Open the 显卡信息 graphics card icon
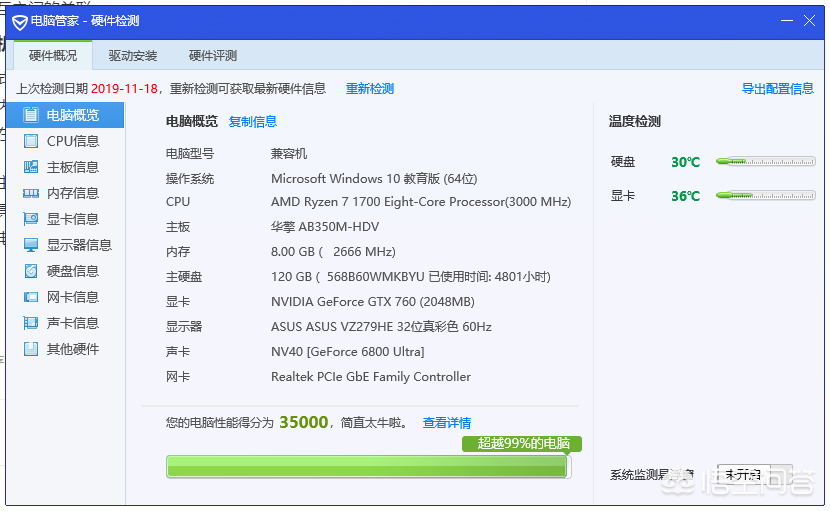Image resolution: width=830 pixels, height=511 pixels. tap(31, 219)
